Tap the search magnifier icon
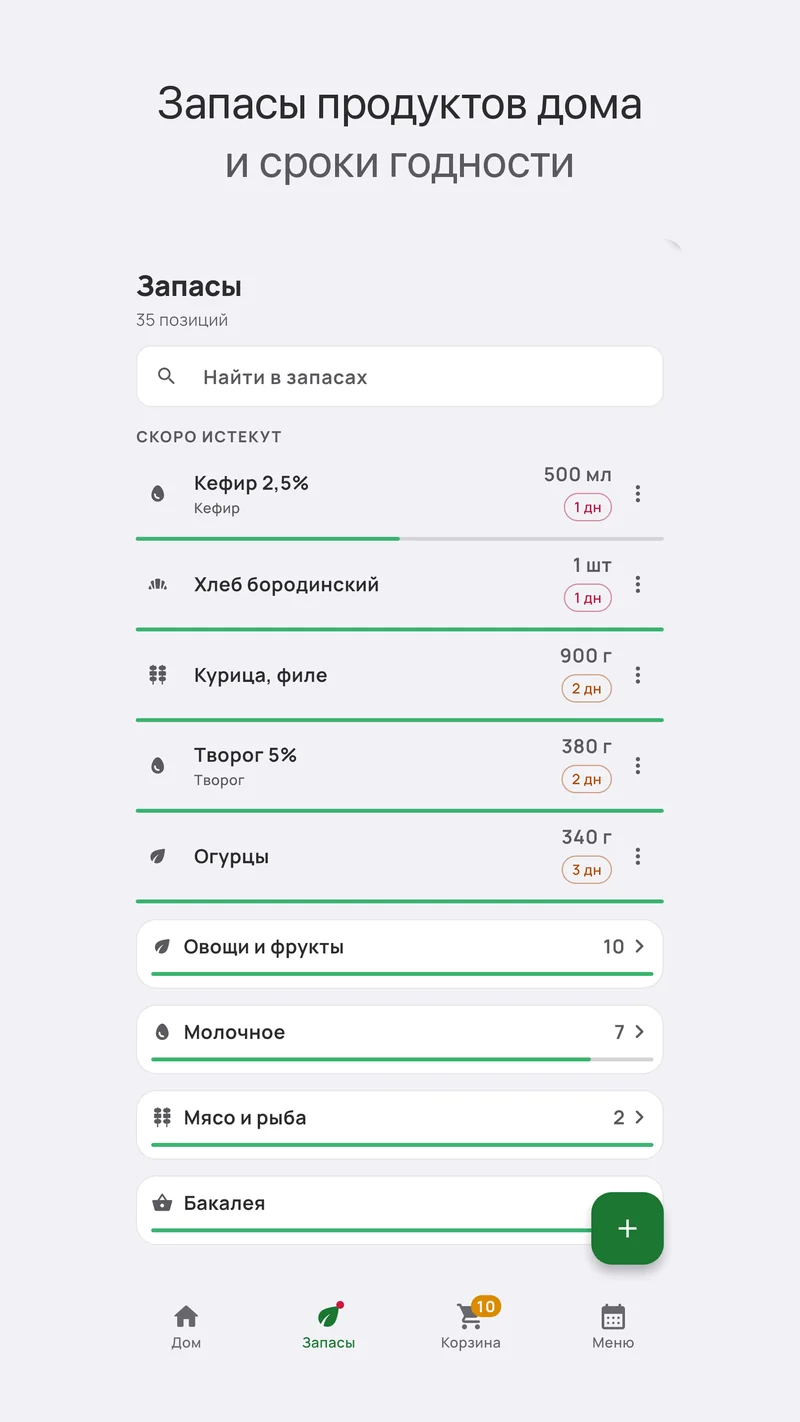Viewport: 800px width, 1422px height. click(167, 377)
